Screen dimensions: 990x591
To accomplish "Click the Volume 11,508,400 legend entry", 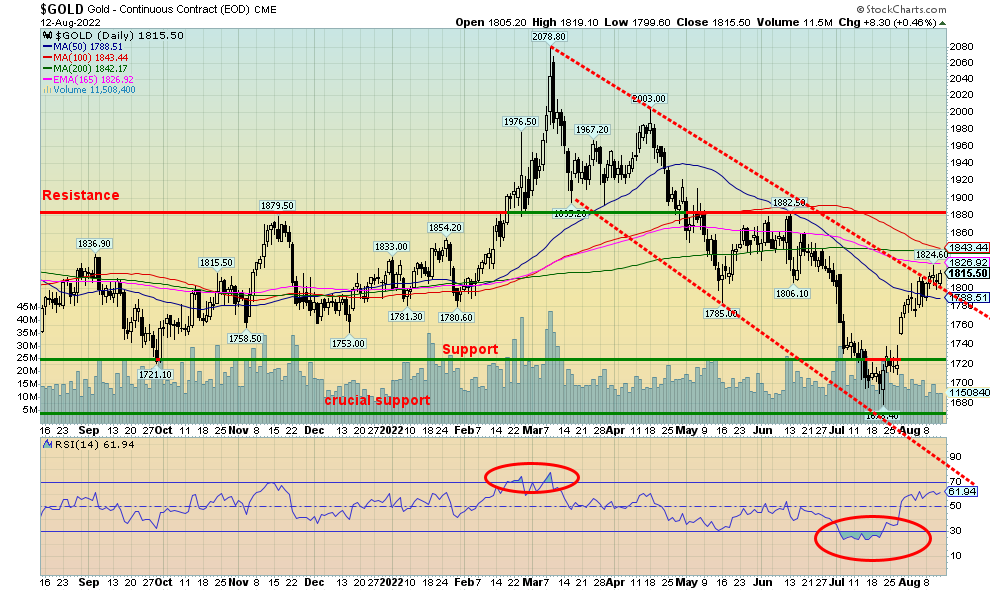I will (x=90, y=90).
